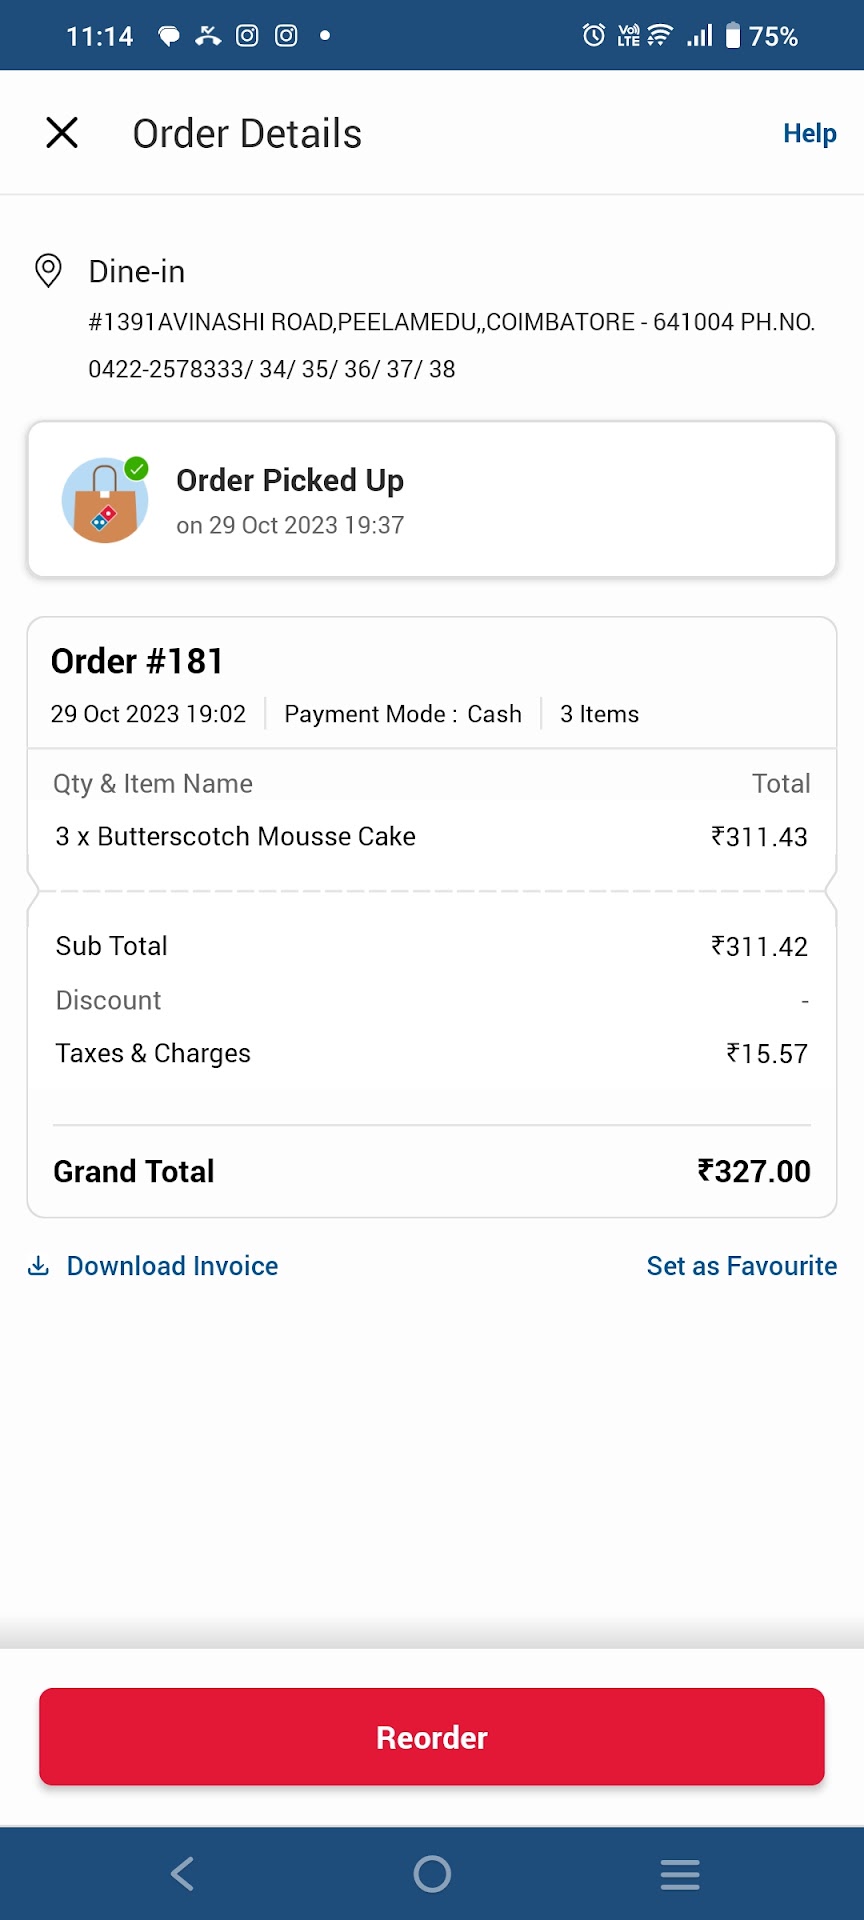Tap the alarm icon in status bar
This screenshot has width=864, height=1920.
click(x=593, y=36)
